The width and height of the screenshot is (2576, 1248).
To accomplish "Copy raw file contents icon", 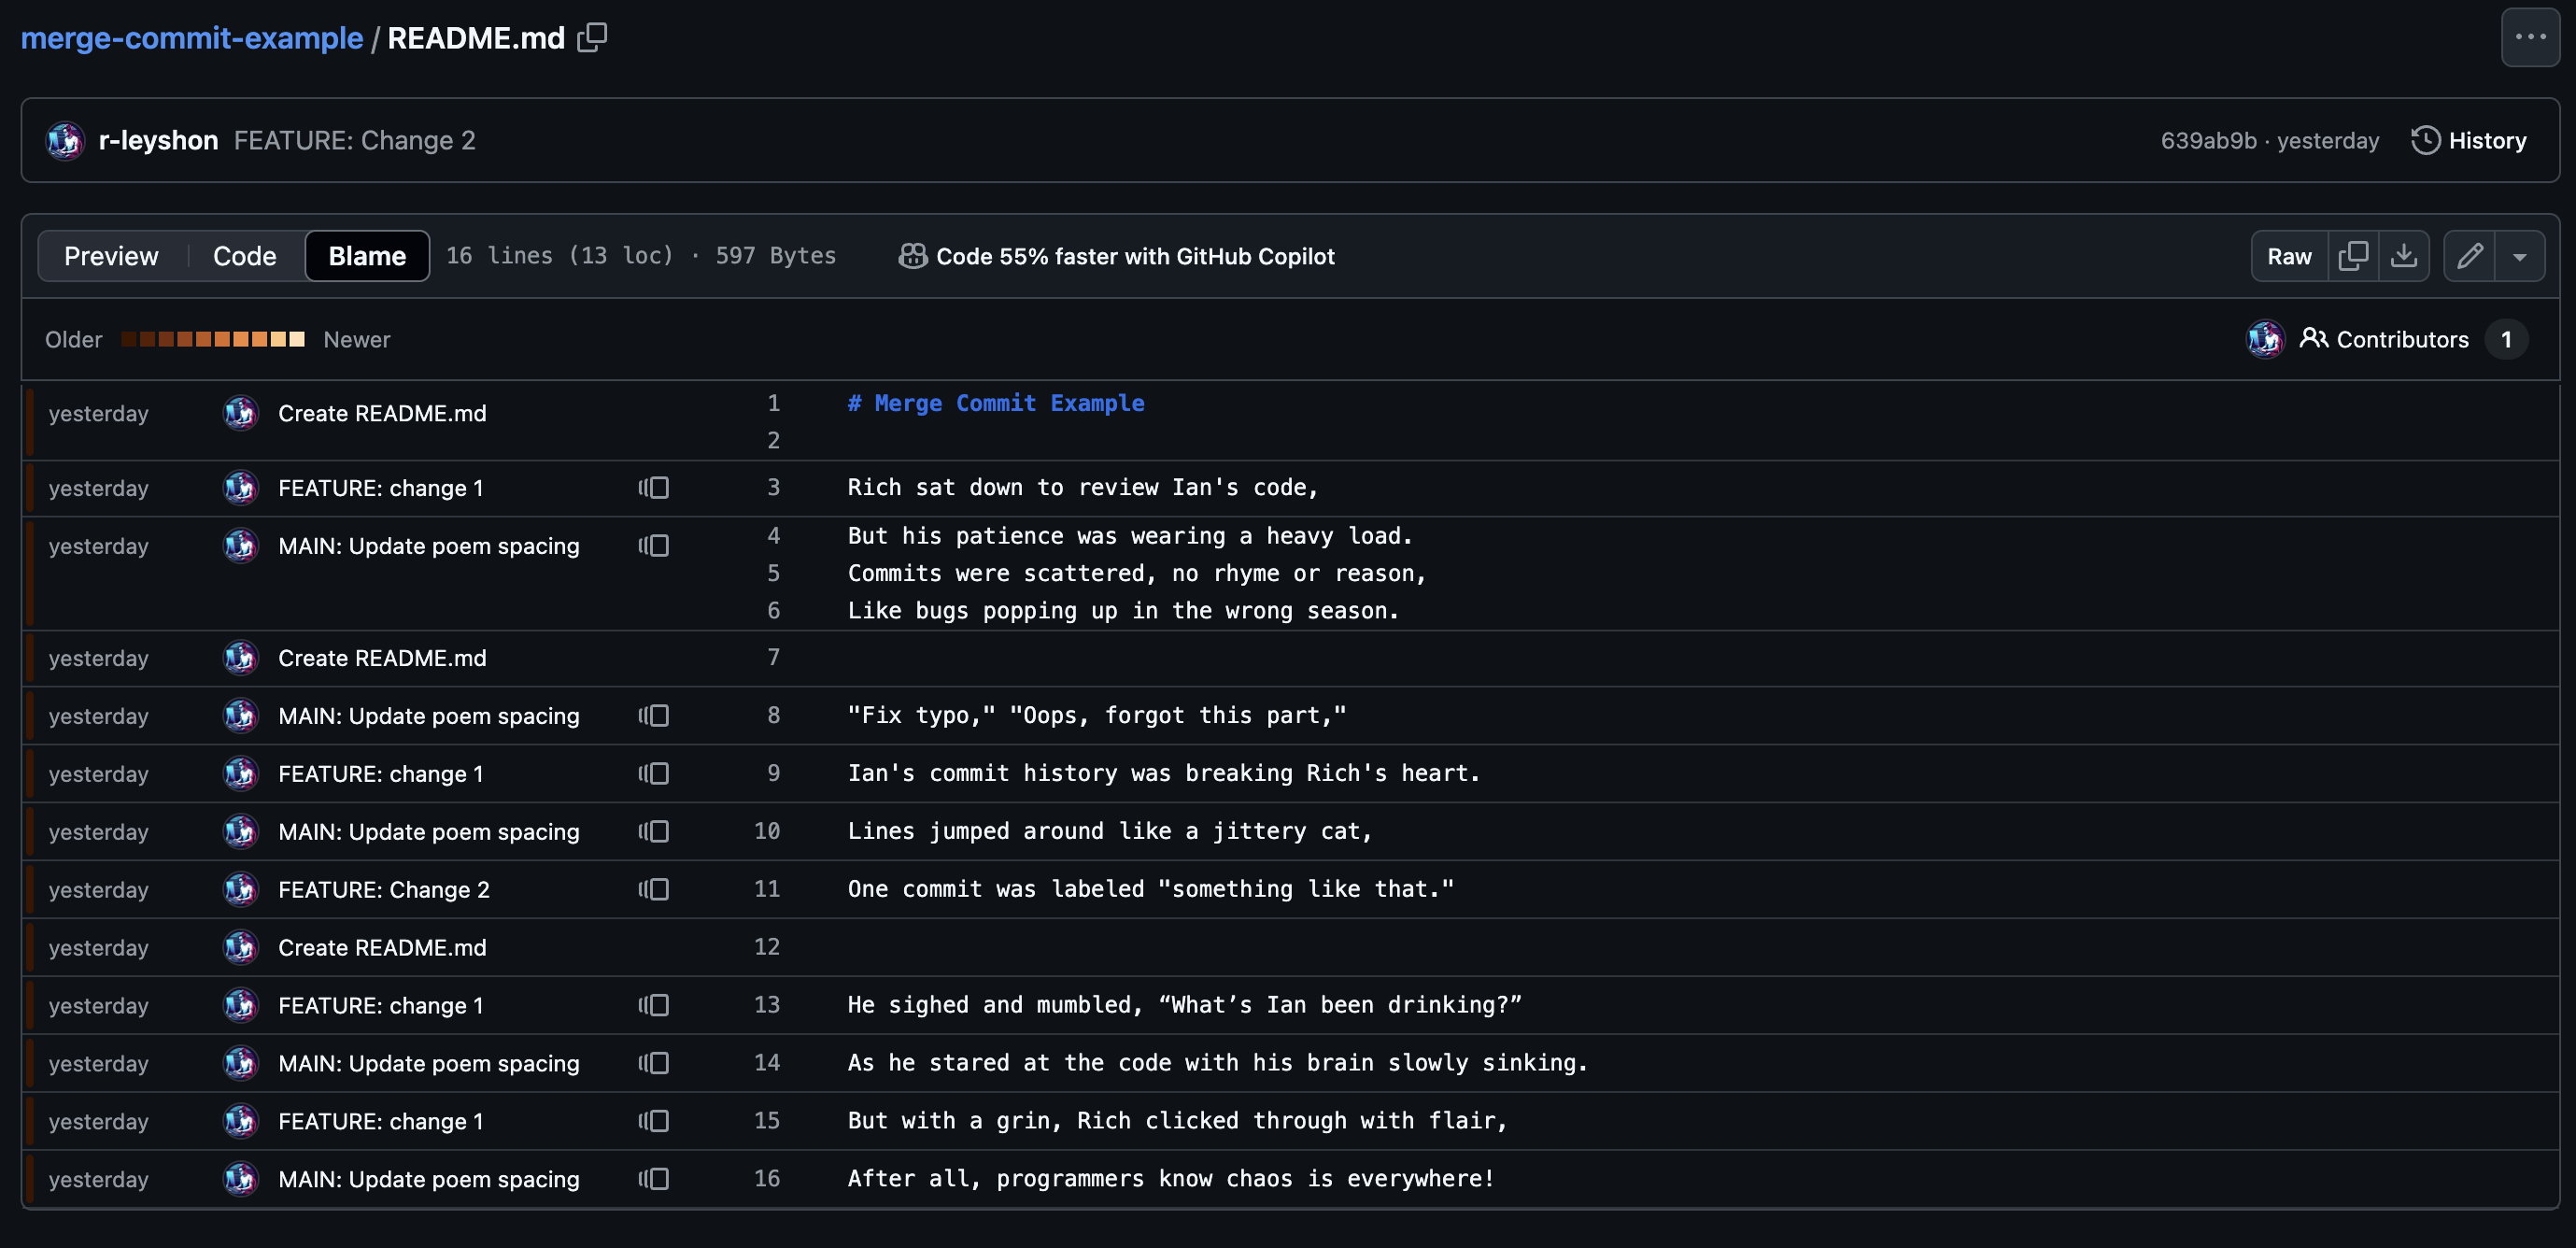I will point(2353,256).
